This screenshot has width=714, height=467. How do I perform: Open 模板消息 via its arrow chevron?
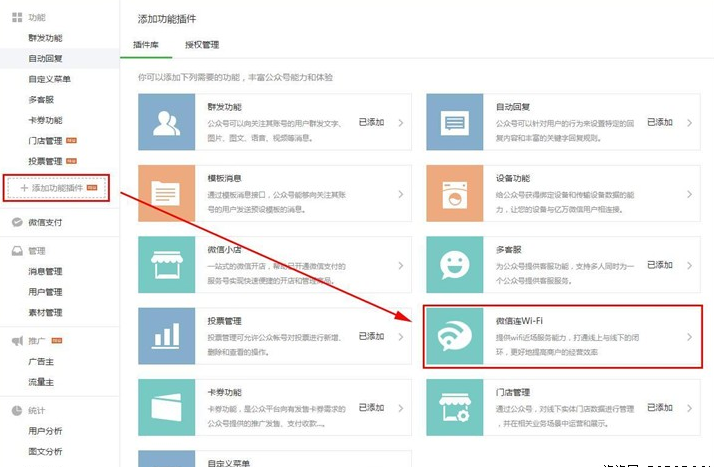[x=401, y=194]
